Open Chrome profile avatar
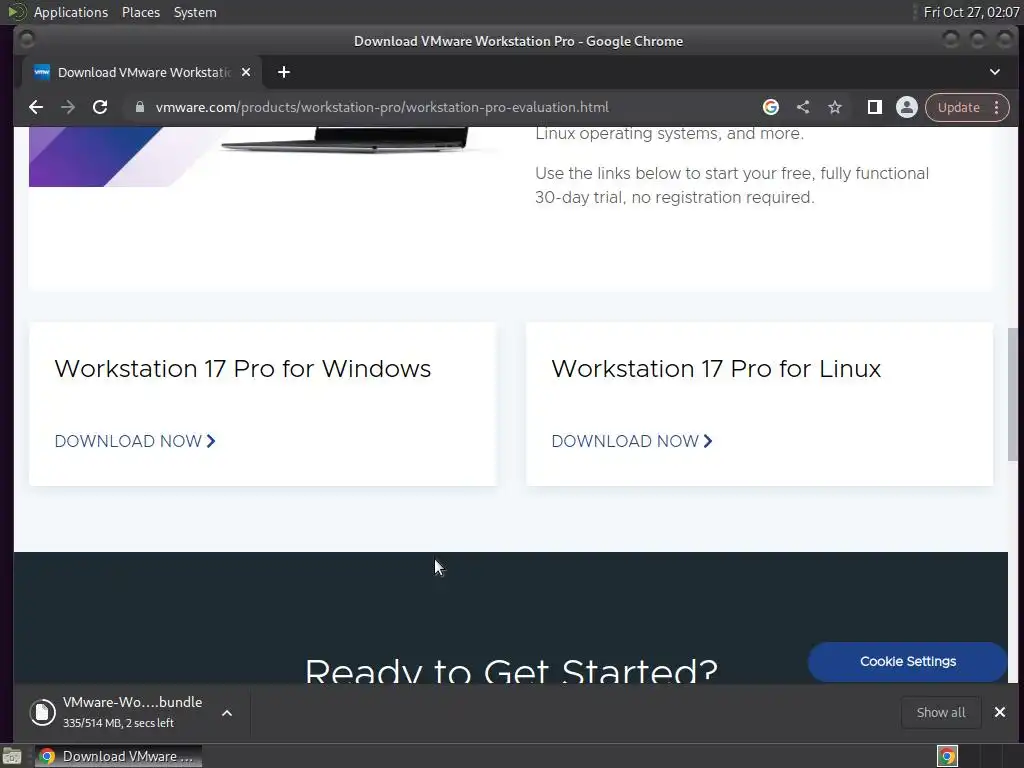 coord(906,107)
